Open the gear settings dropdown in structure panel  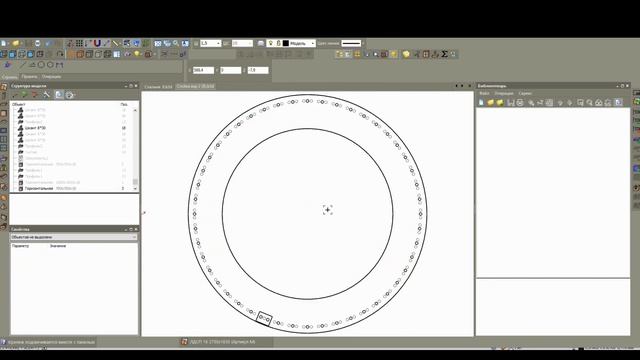(x=70, y=95)
